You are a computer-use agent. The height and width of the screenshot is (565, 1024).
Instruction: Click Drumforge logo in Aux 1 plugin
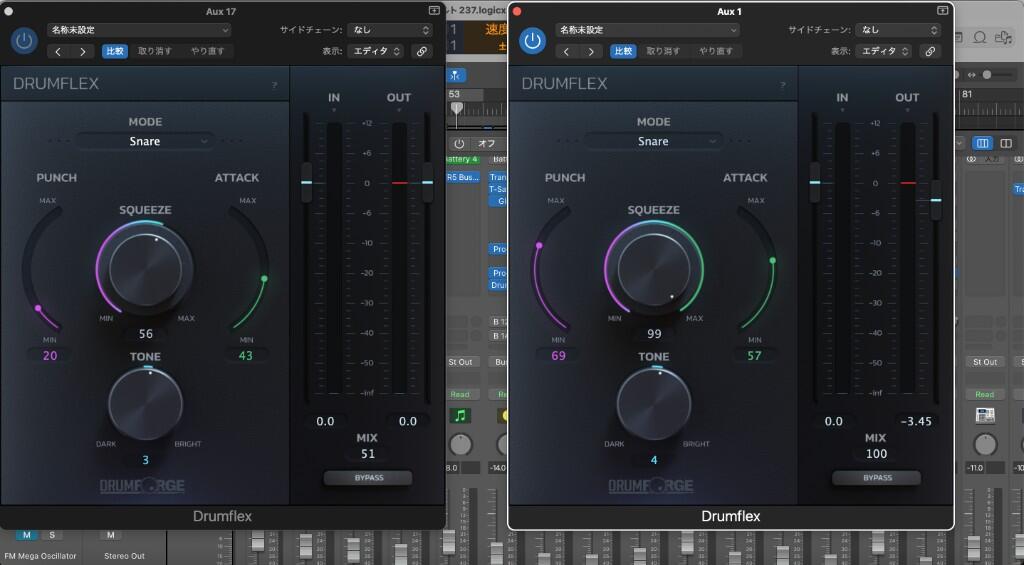click(x=650, y=486)
